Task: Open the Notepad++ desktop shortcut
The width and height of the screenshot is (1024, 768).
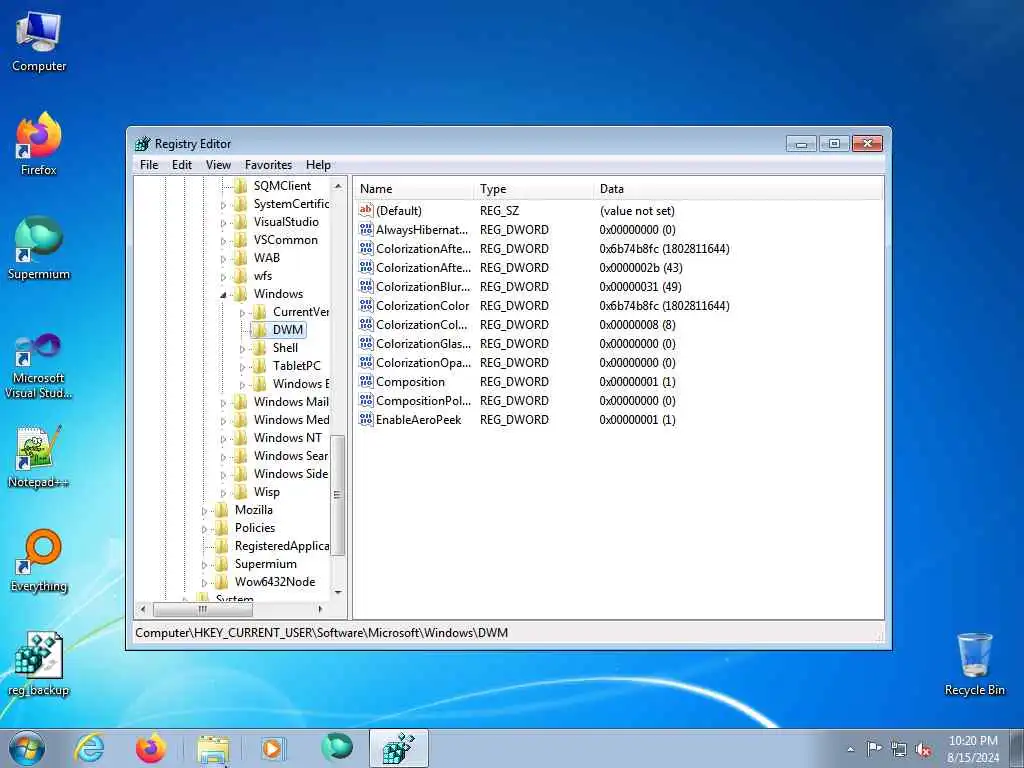Action: pos(39,457)
